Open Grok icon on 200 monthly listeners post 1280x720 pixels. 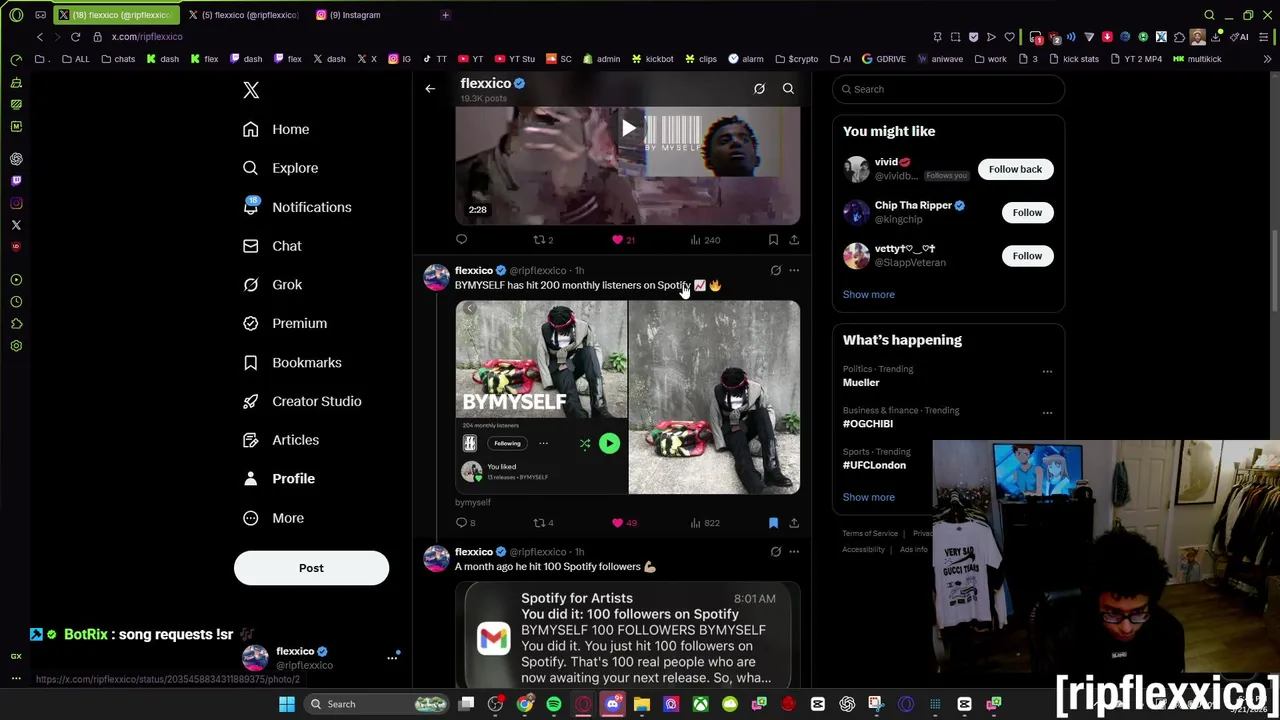coord(776,270)
